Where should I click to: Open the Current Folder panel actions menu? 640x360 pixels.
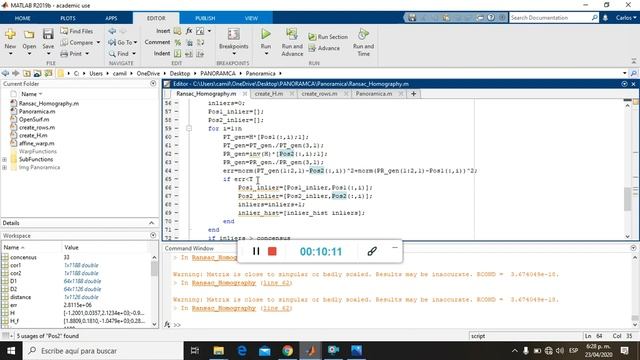(x=153, y=84)
